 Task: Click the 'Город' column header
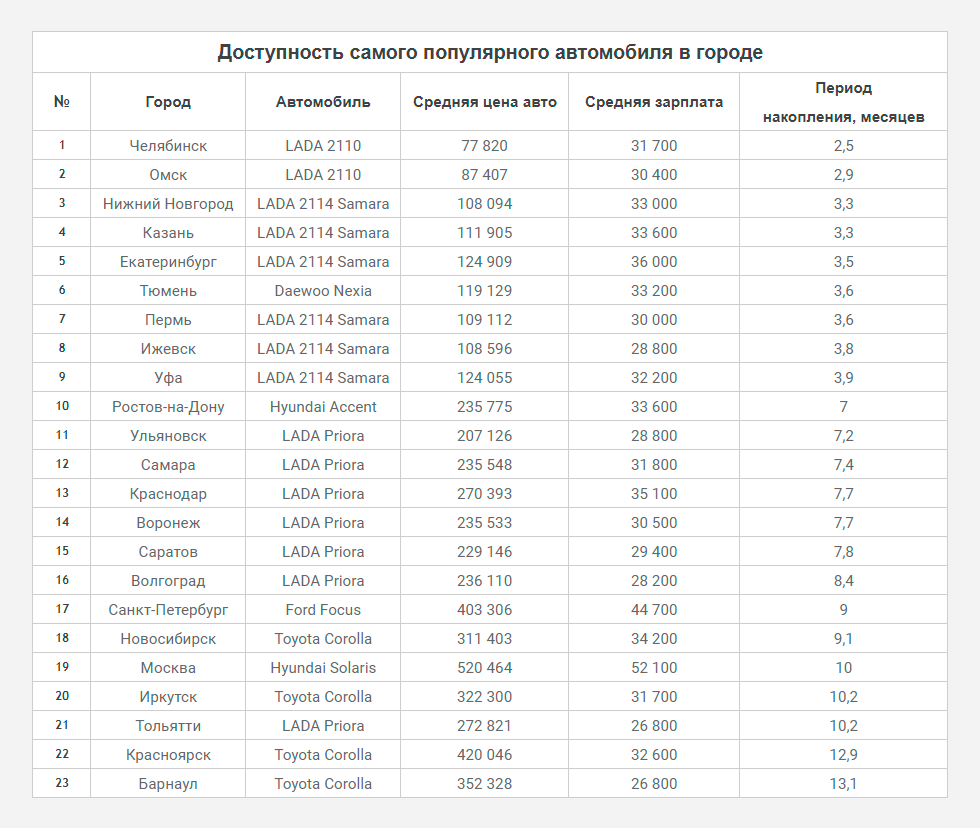(168, 102)
